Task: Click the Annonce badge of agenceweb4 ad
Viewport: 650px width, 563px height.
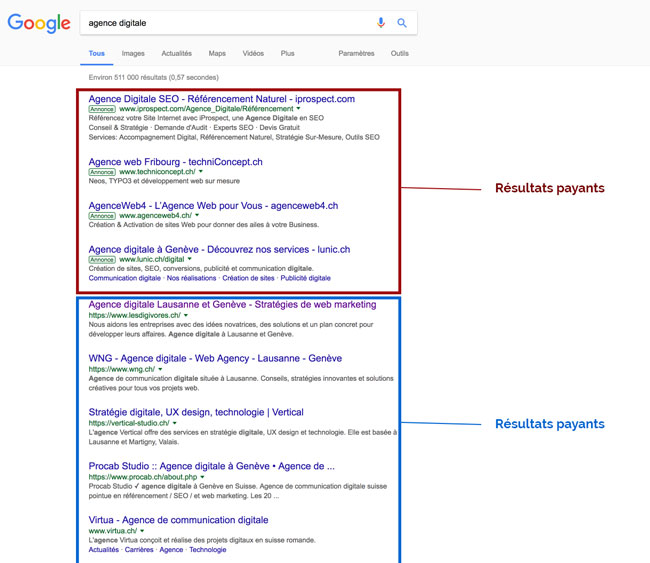Action: (x=102, y=216)
